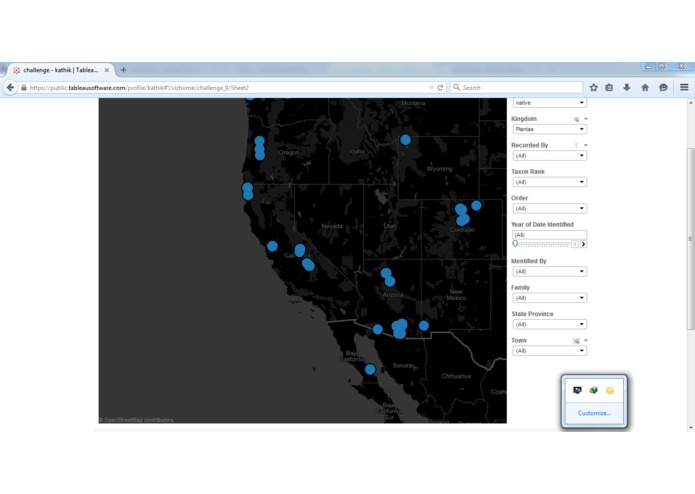Click the 'Nevada' map label
The image size is (695, 494).
(x=332, y=226)
